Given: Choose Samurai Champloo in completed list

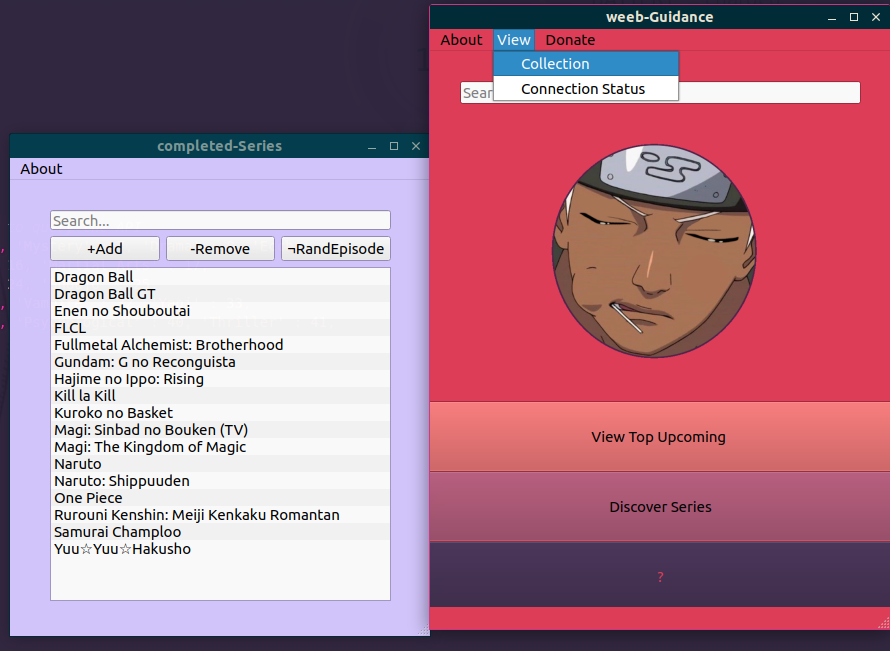Looking at the screenshot, I should click(x=117, y=532).
